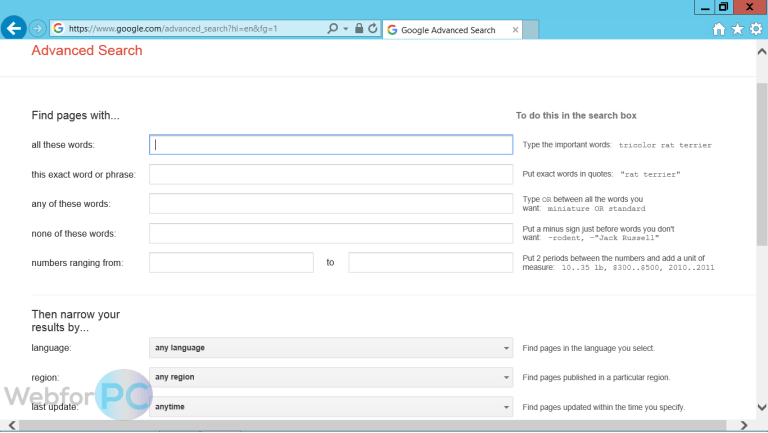Click the 'this exact word or phrase' field
Image resolution: width=768 pixels, height=433 pixels.
pos(331,174)
